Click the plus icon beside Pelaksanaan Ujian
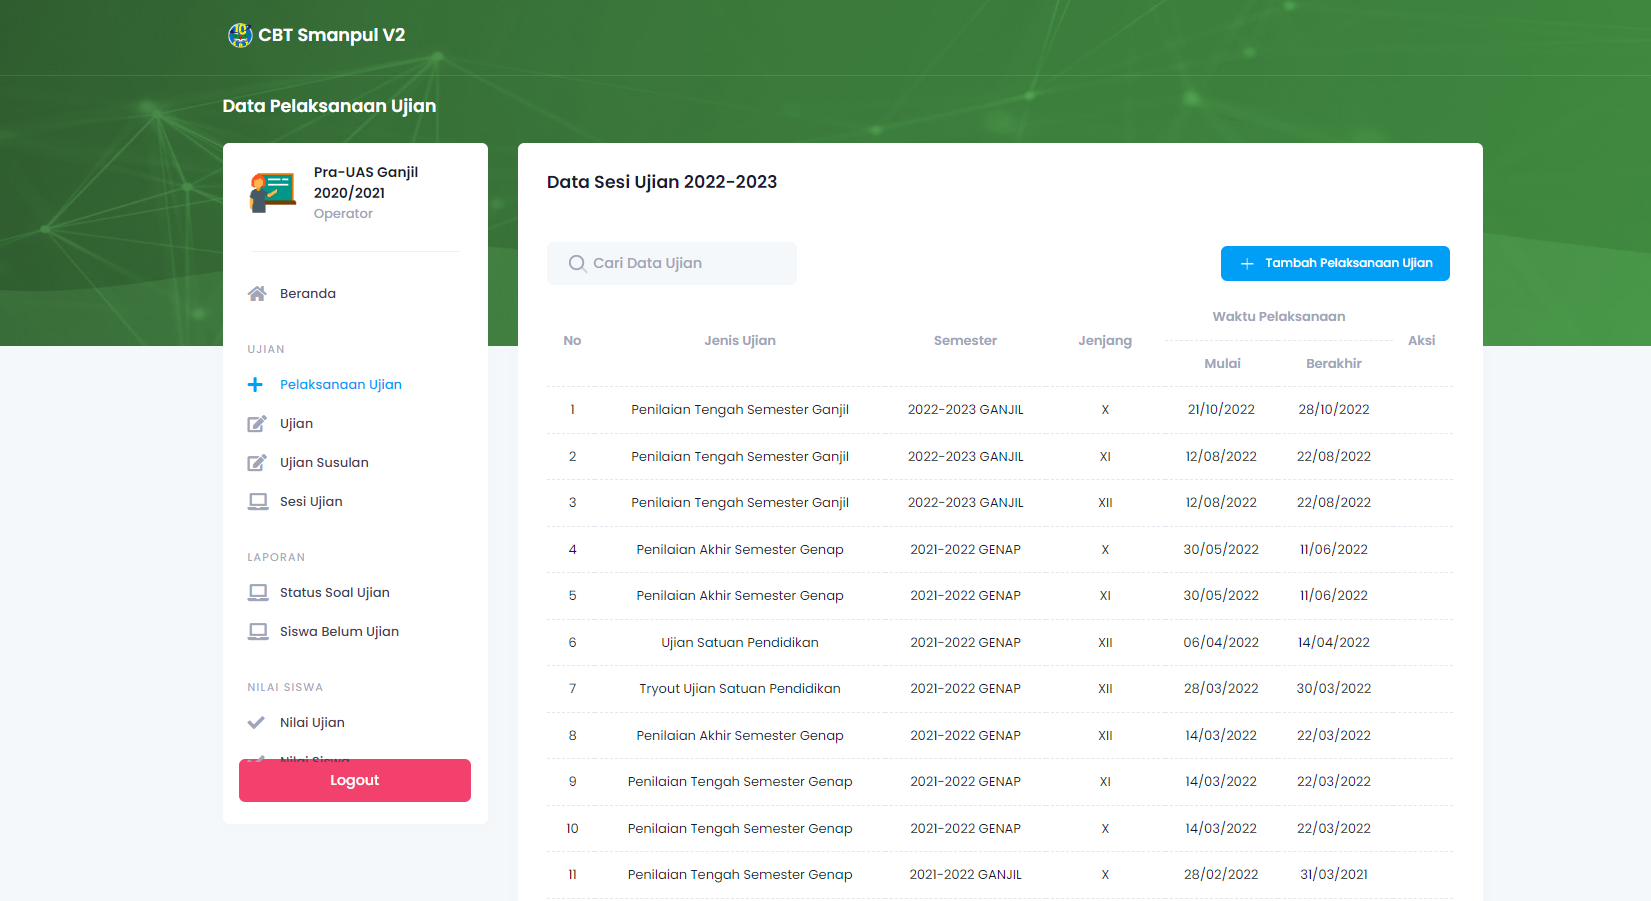 click(256, 385)
